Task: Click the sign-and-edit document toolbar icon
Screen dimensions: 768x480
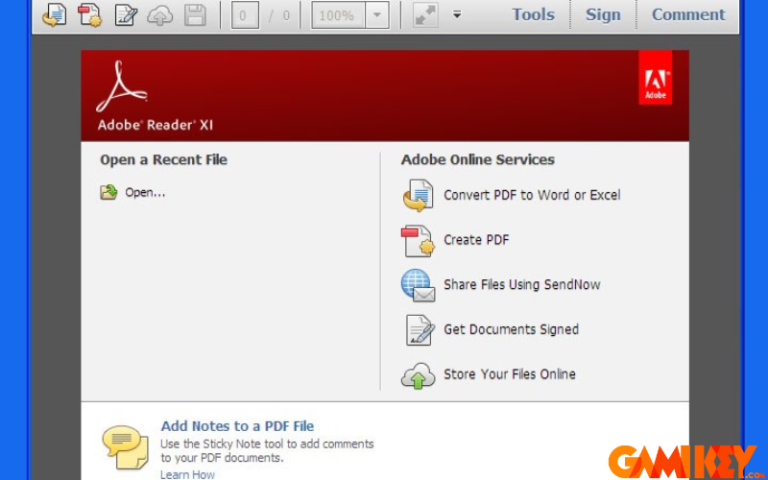Action: pos(126,15)
